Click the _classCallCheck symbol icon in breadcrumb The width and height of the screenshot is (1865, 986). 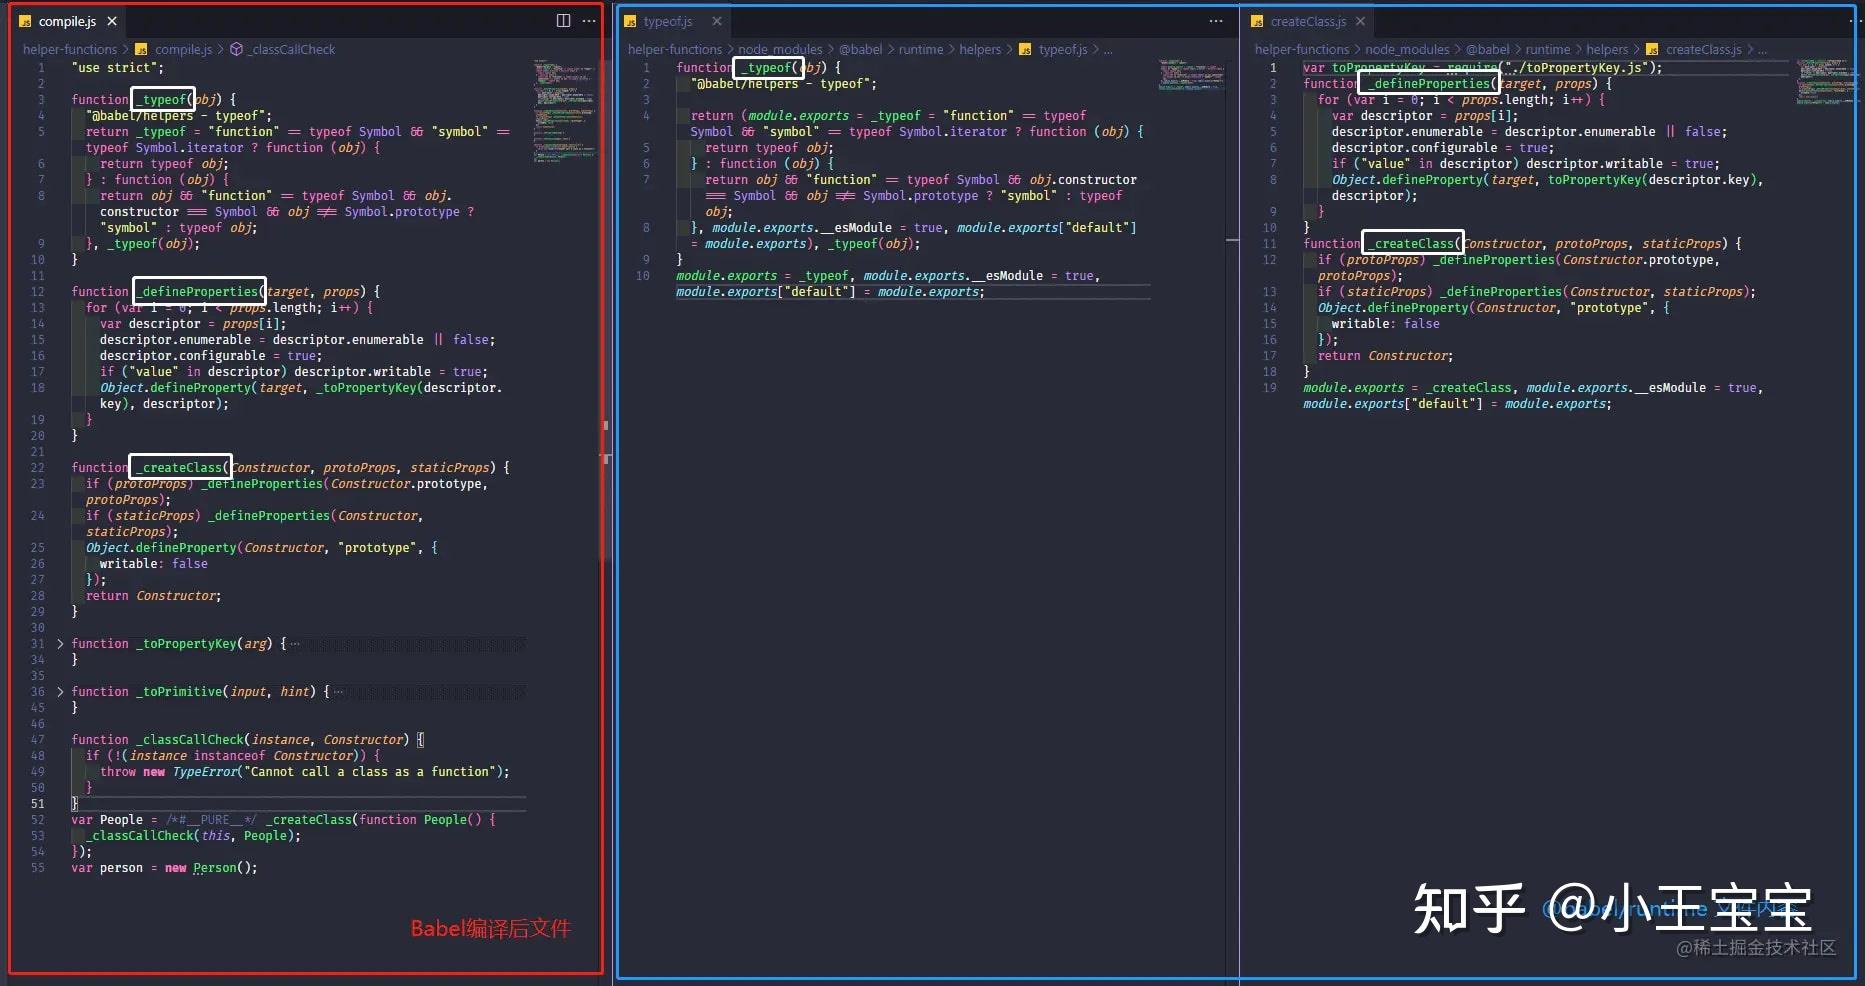[x=236, y=49]
